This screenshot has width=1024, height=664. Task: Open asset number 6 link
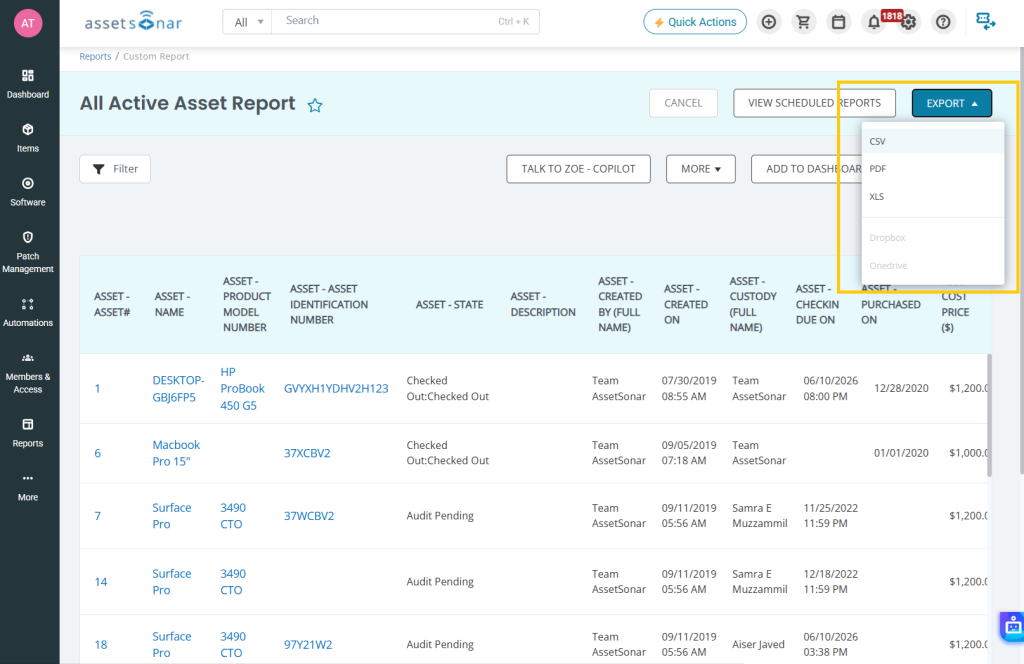[x=97, y=453]
